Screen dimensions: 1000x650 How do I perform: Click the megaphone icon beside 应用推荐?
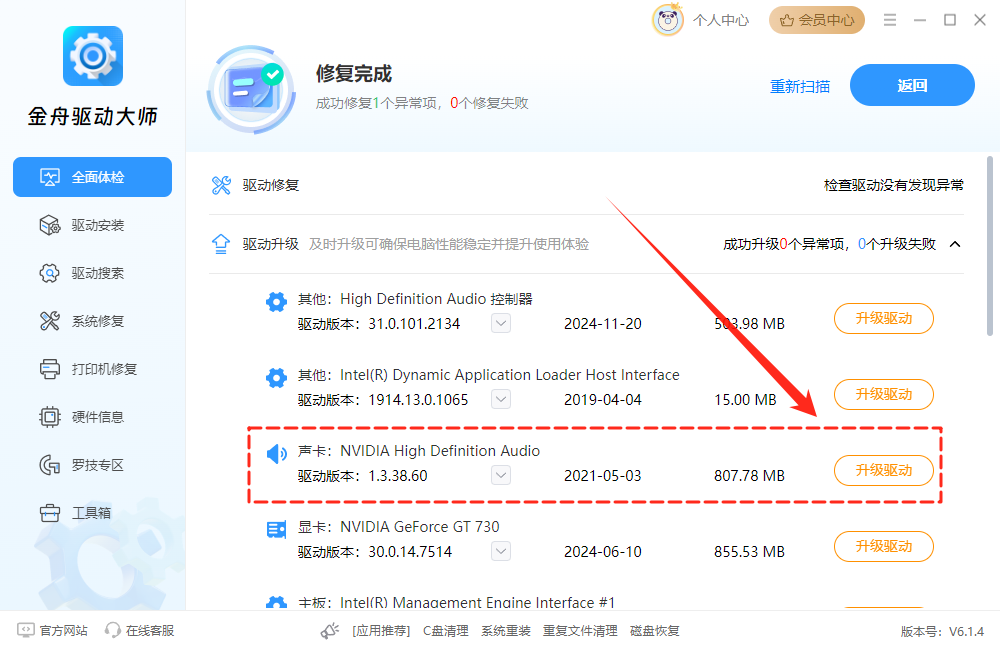tap(330, 631)
